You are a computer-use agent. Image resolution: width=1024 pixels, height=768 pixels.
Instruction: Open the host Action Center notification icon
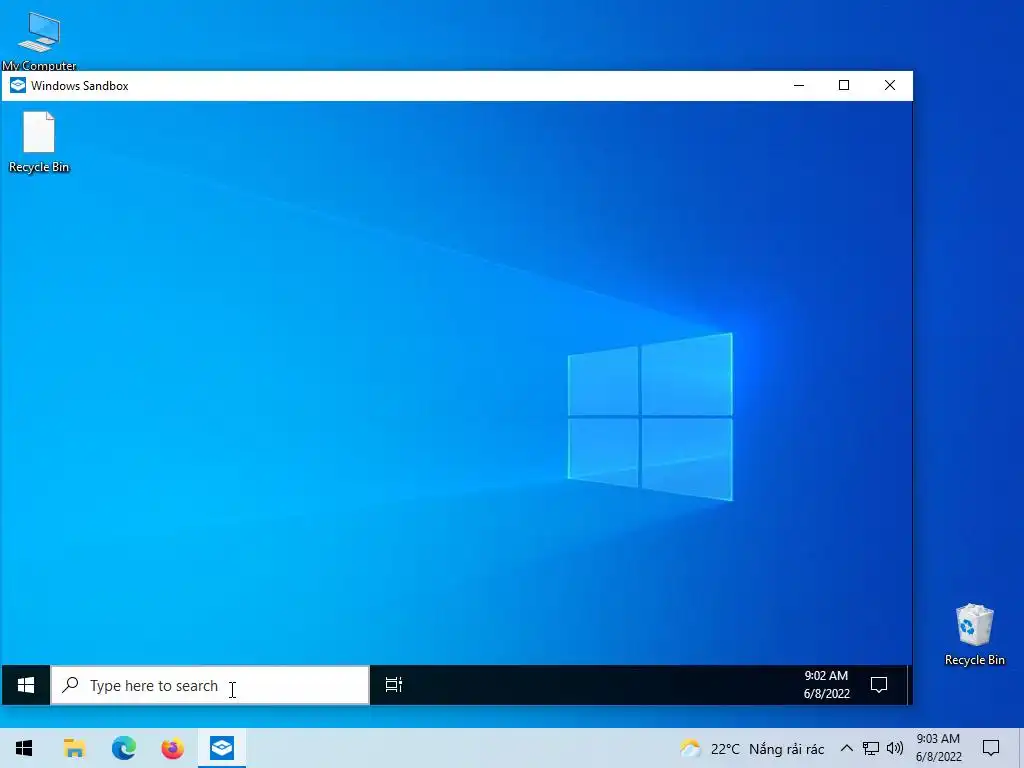(x=991, y=748)
